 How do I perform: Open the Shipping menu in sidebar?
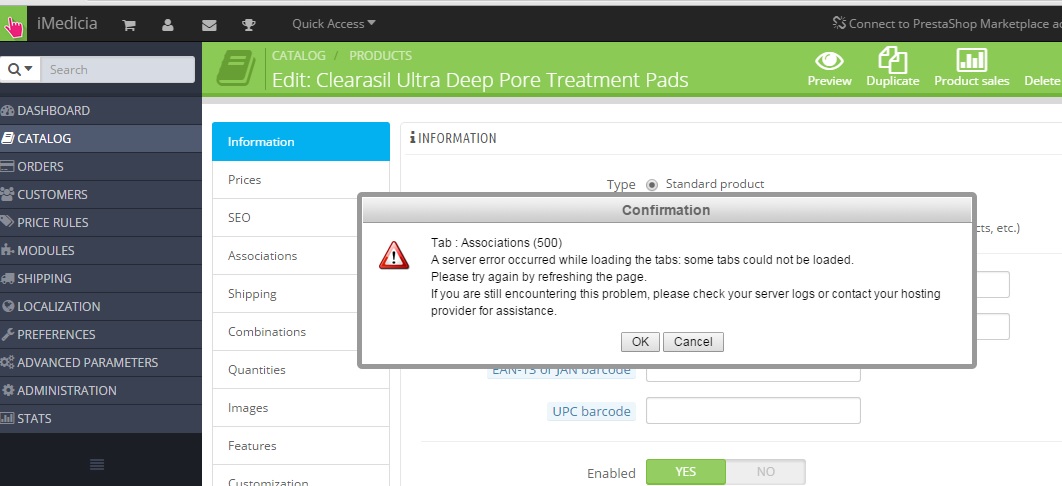(101, 278)
